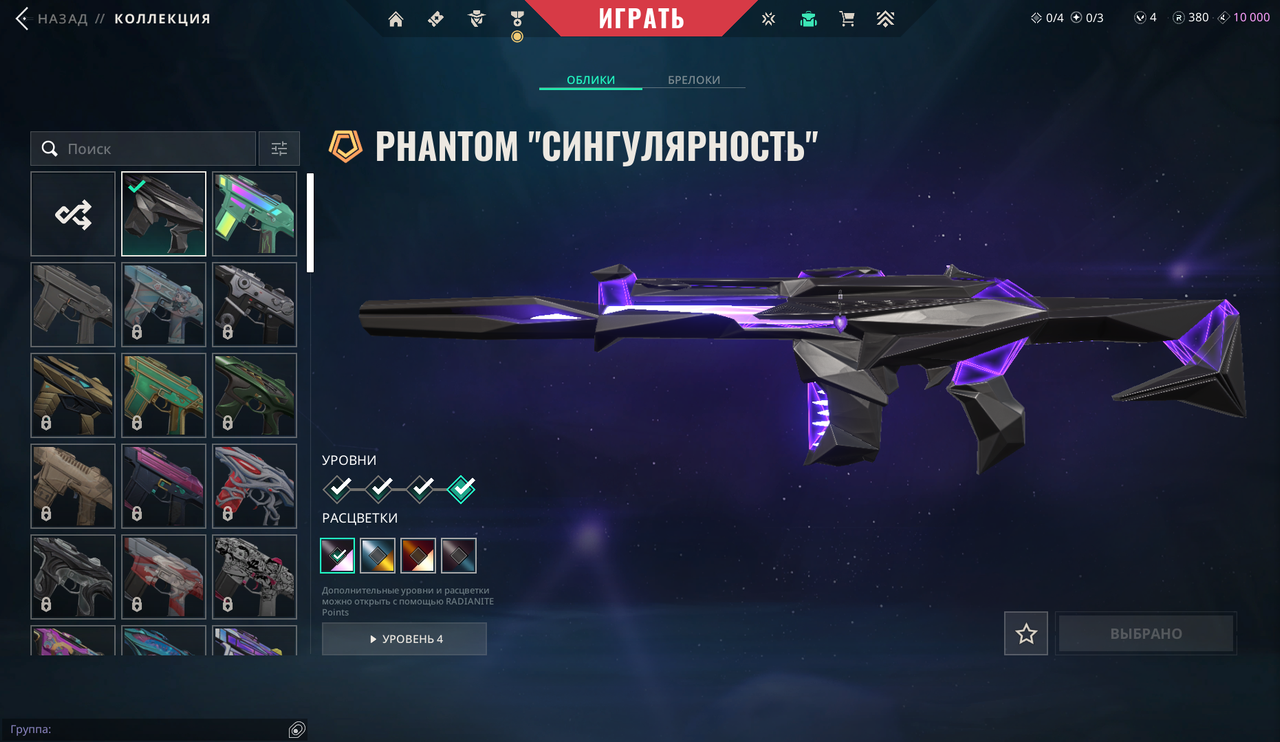Select the second level checkmark diamond
Image resolution: width=1280 pixels, height=742 pixels.
[x=379, y=488]
